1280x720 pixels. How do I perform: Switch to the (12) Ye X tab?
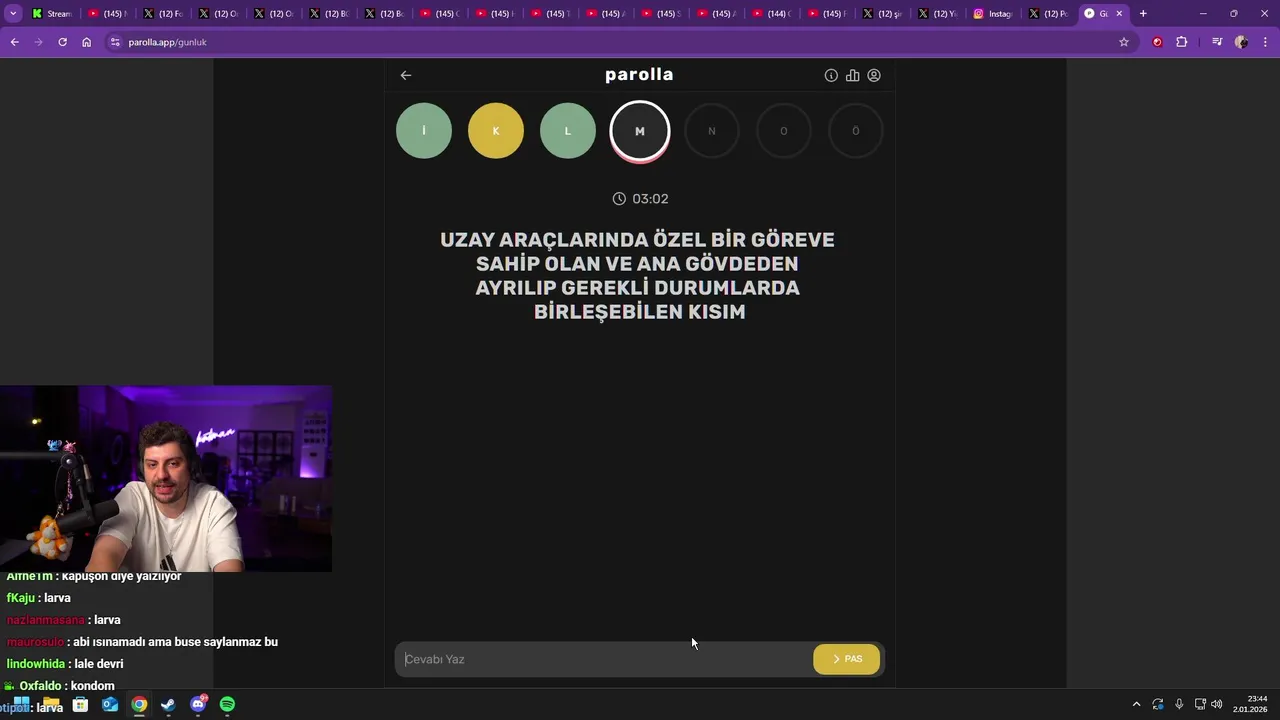pyautogui.click(x=937, y=14)
